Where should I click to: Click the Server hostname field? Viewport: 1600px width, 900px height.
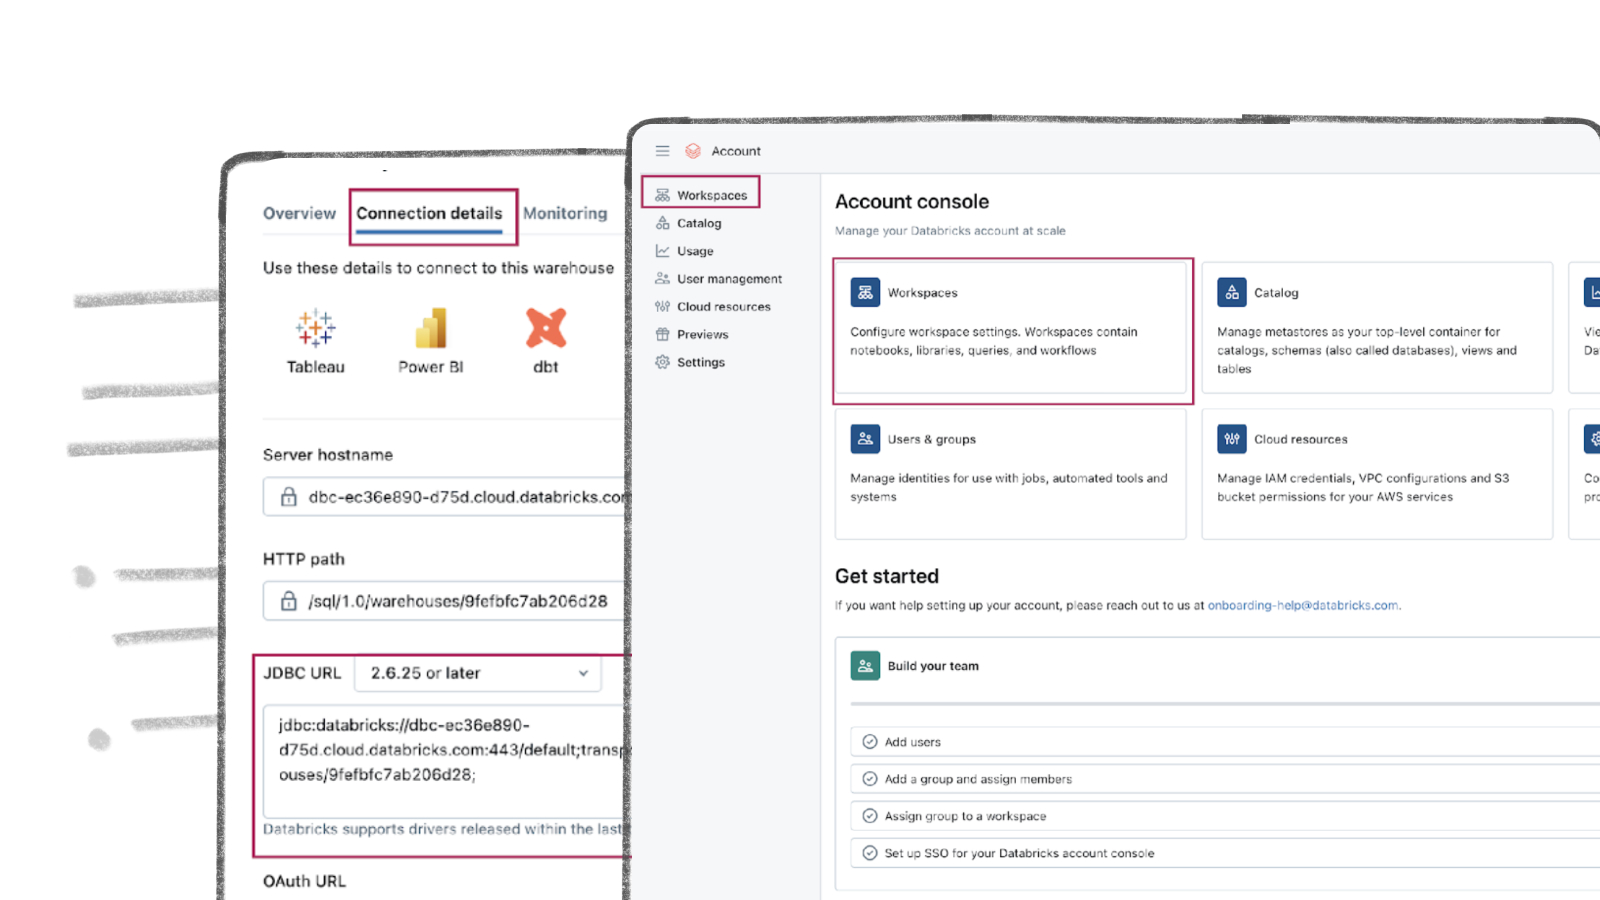[x=446, y=497]
